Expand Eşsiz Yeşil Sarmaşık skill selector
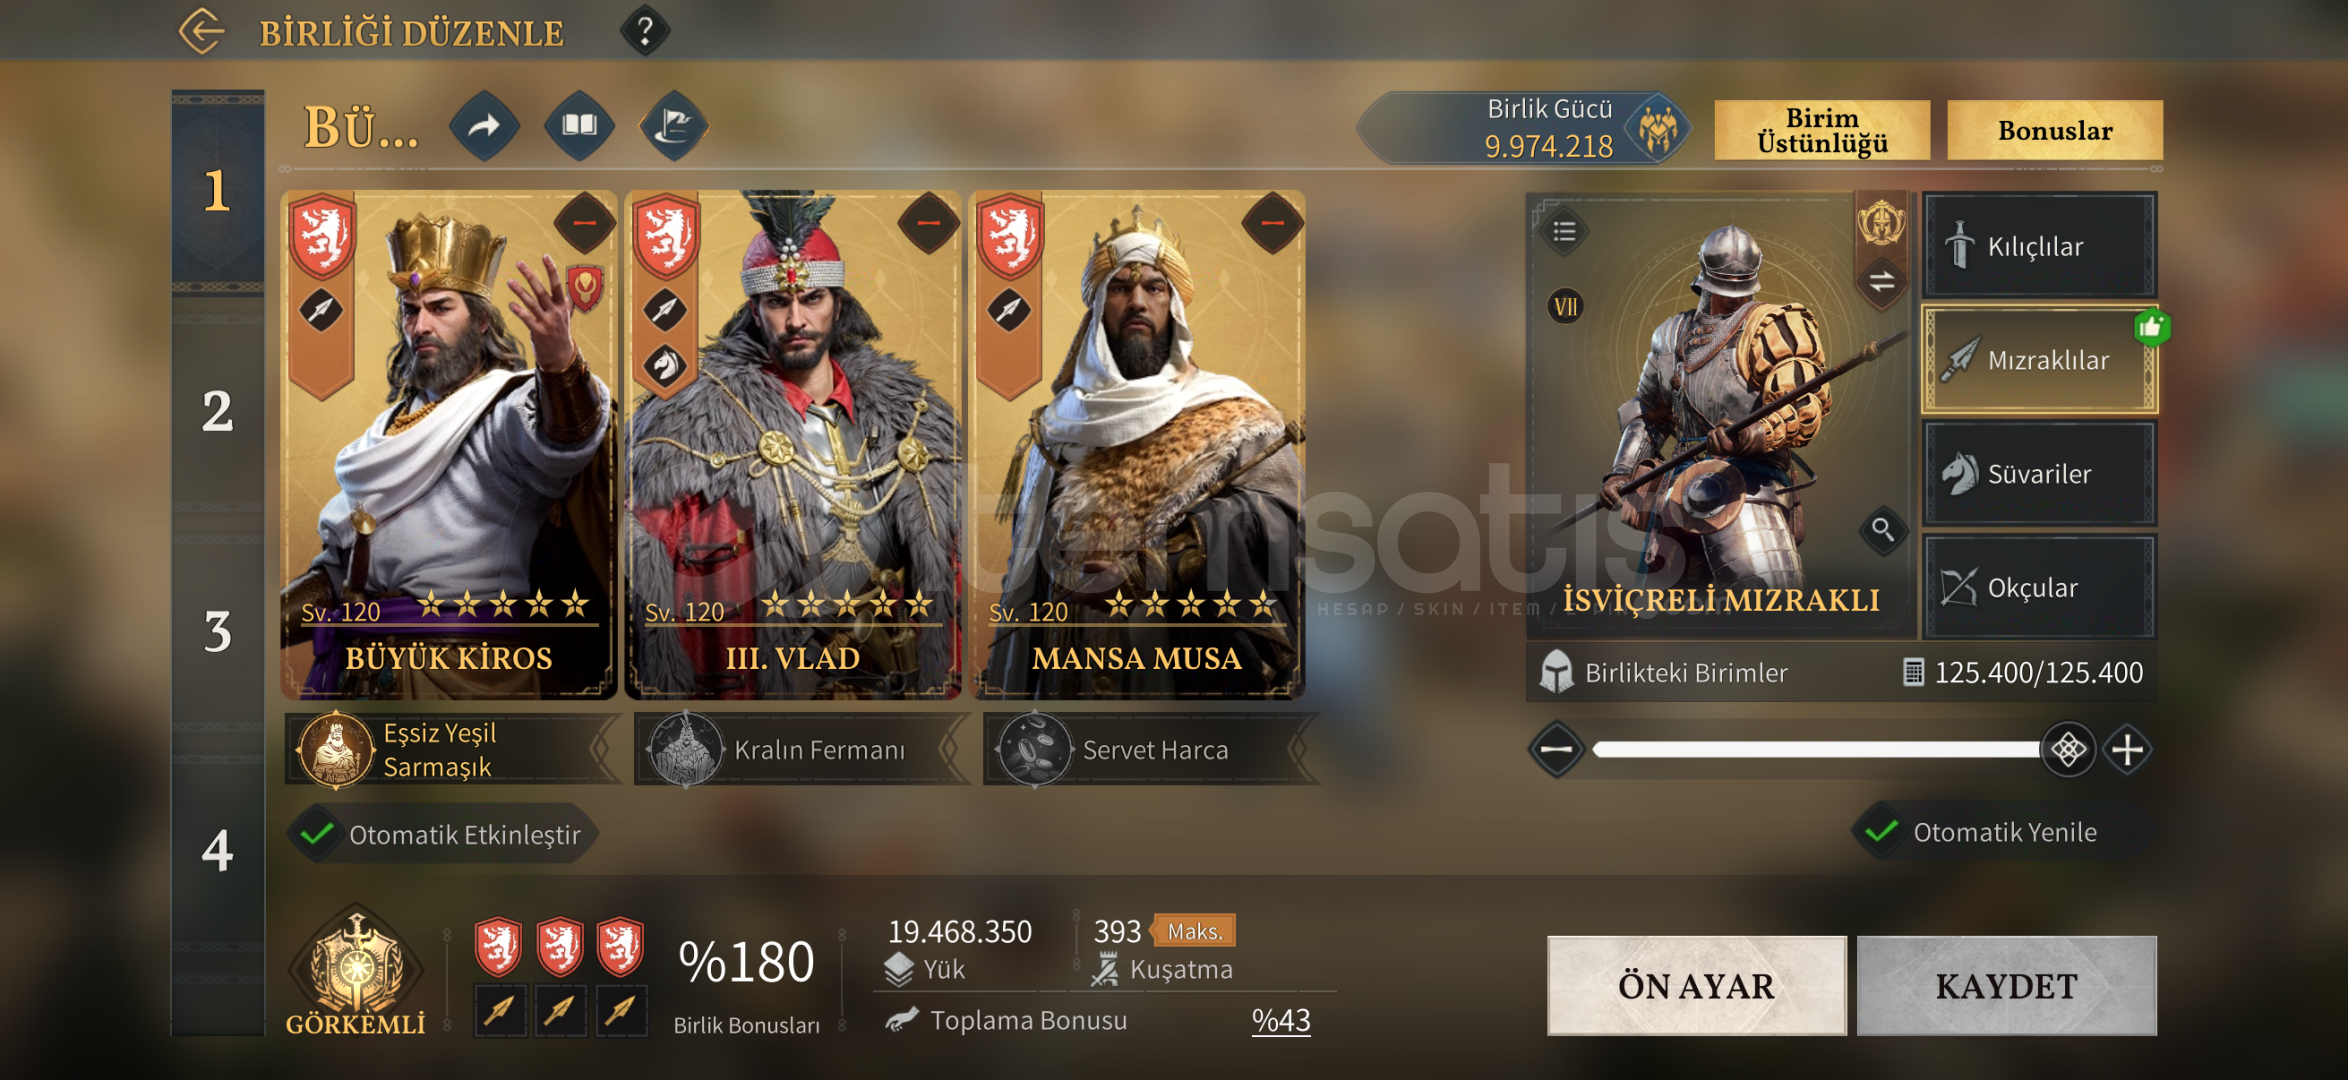Screen dimensions: 2348x1080 click(603, 748)
